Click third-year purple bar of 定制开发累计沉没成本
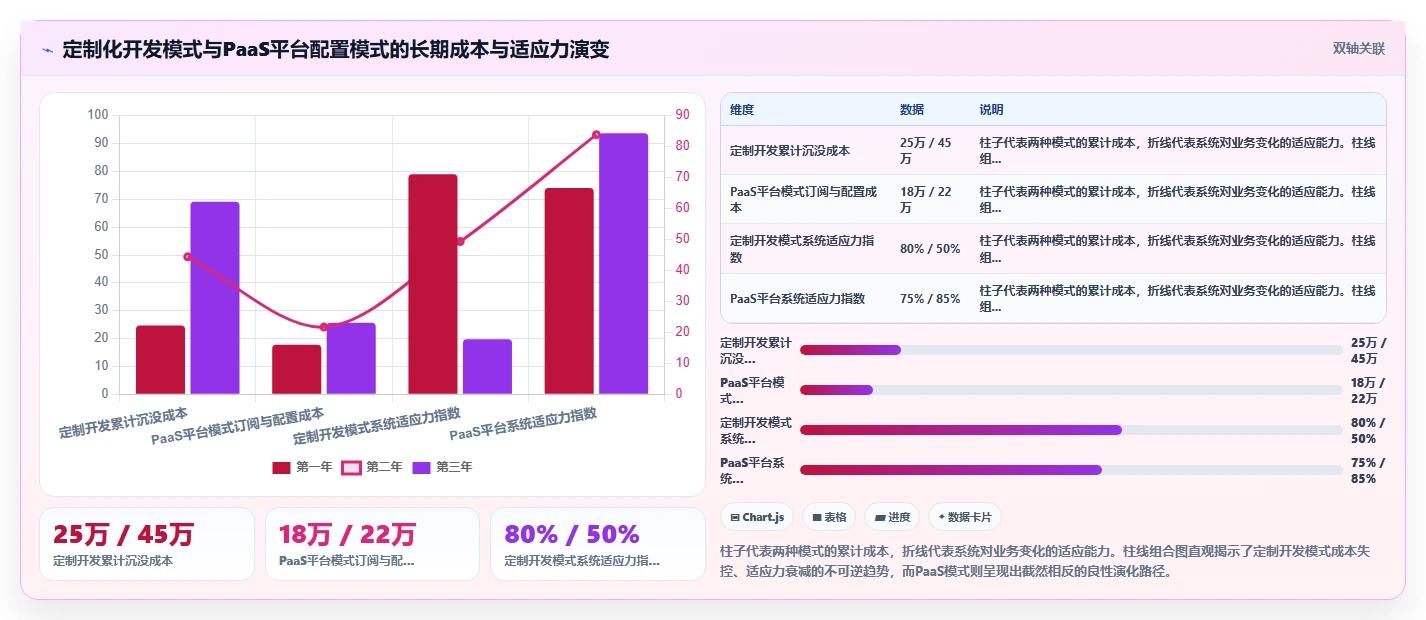This screenshot has width=1426, height=620. (x=215, y=298)
